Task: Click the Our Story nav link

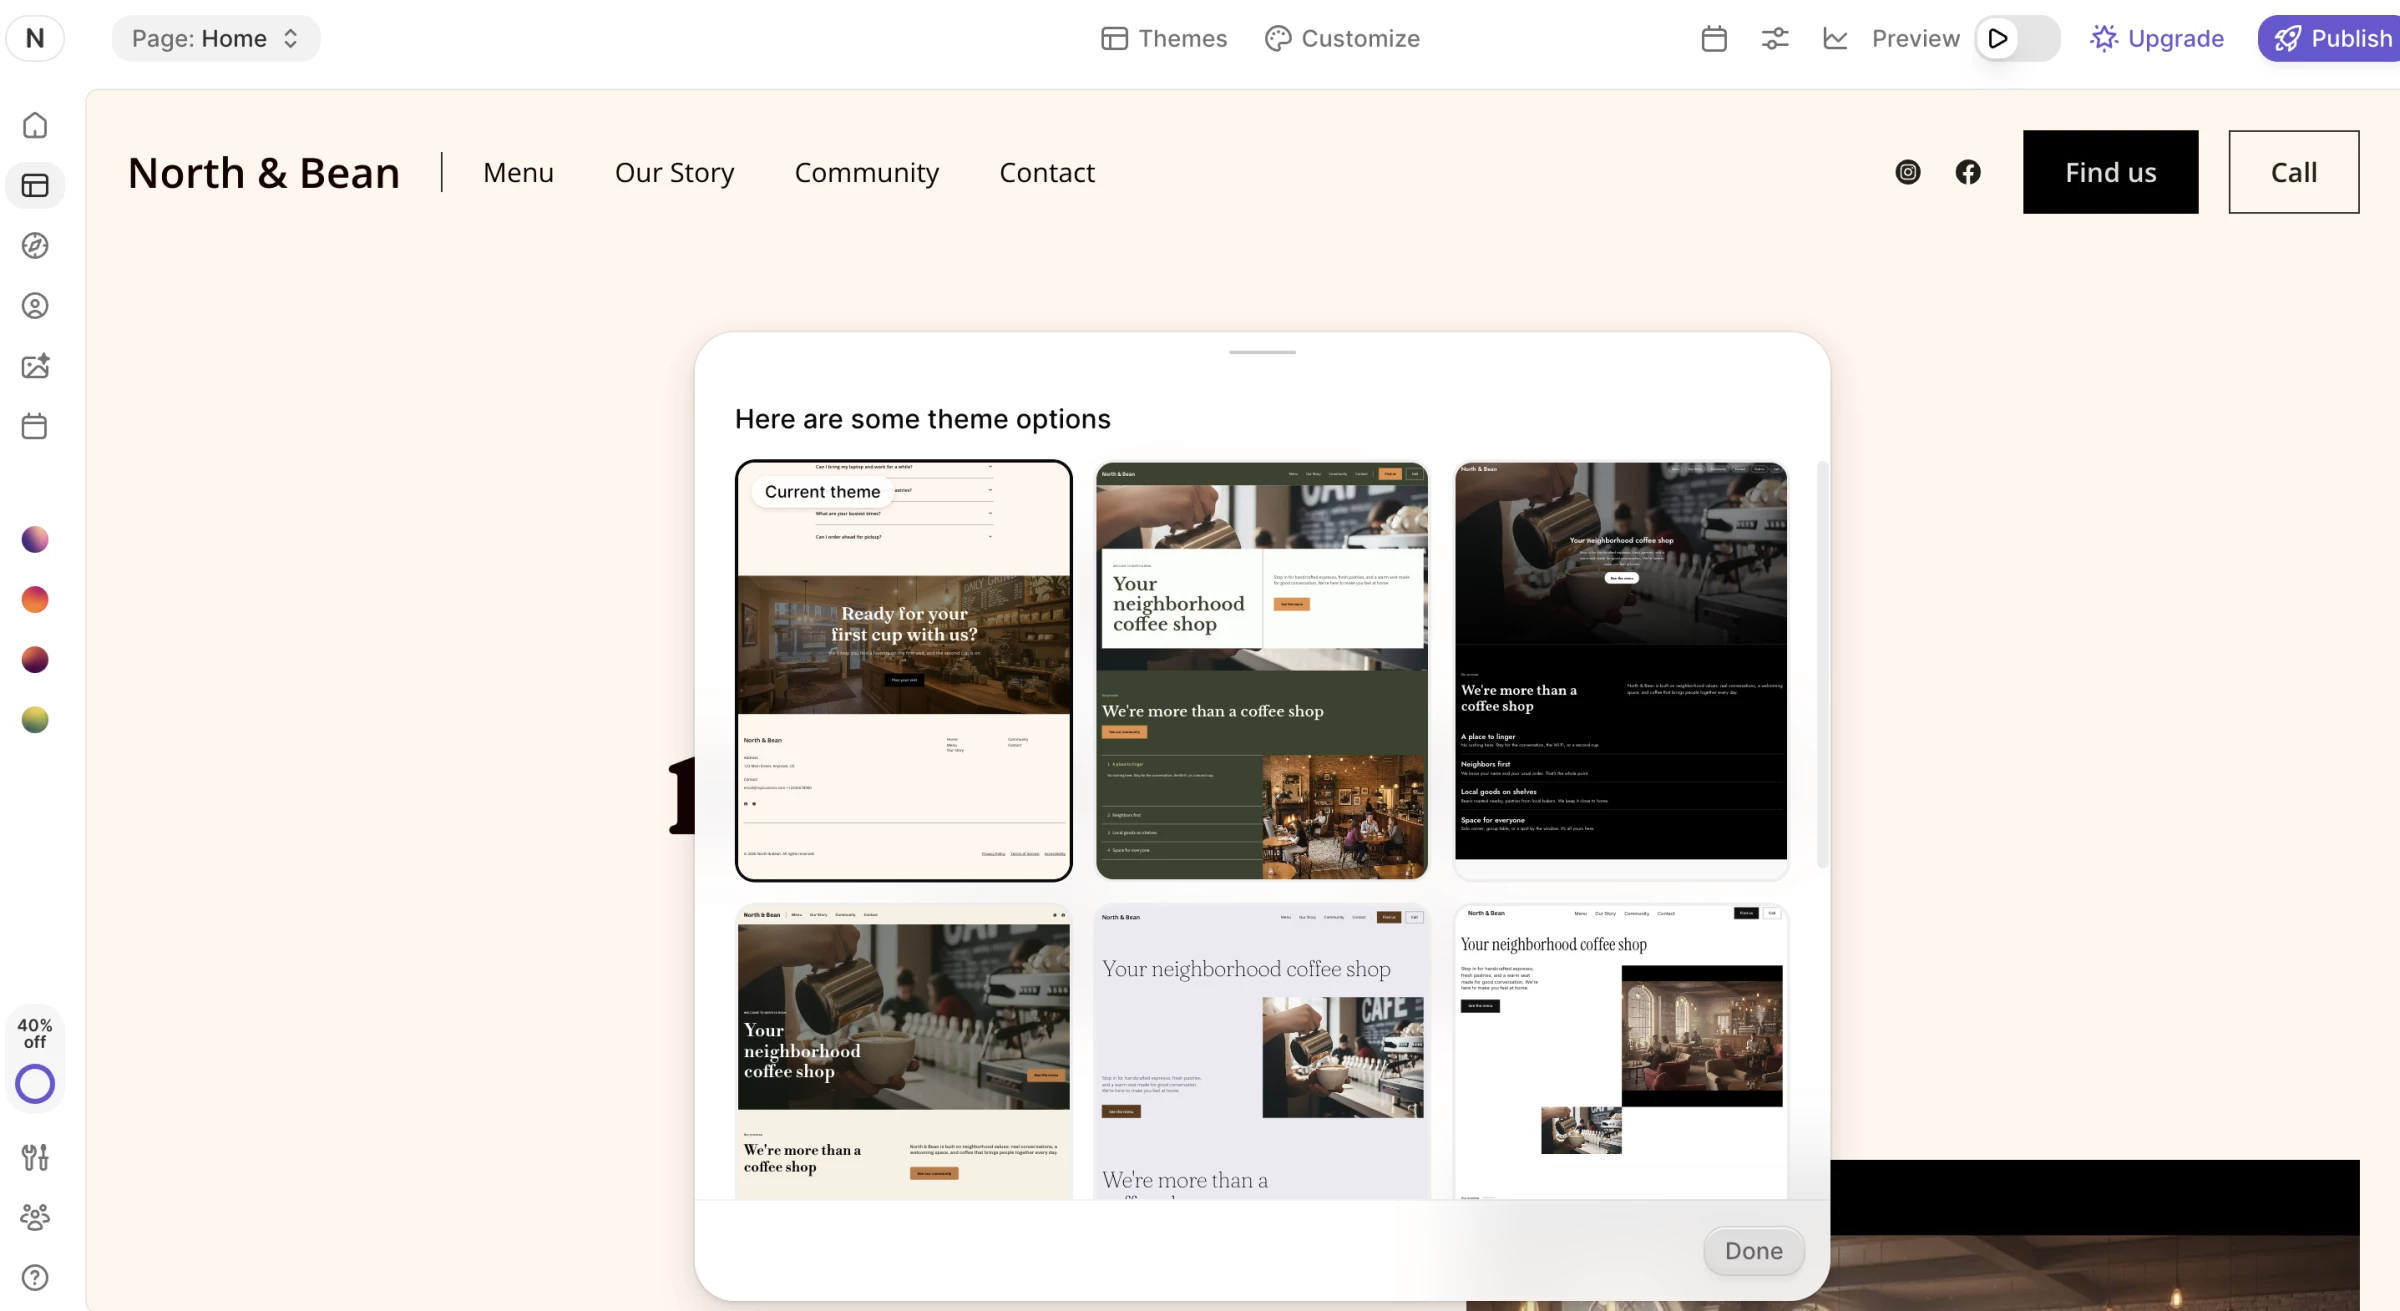Action: point(675,172)
